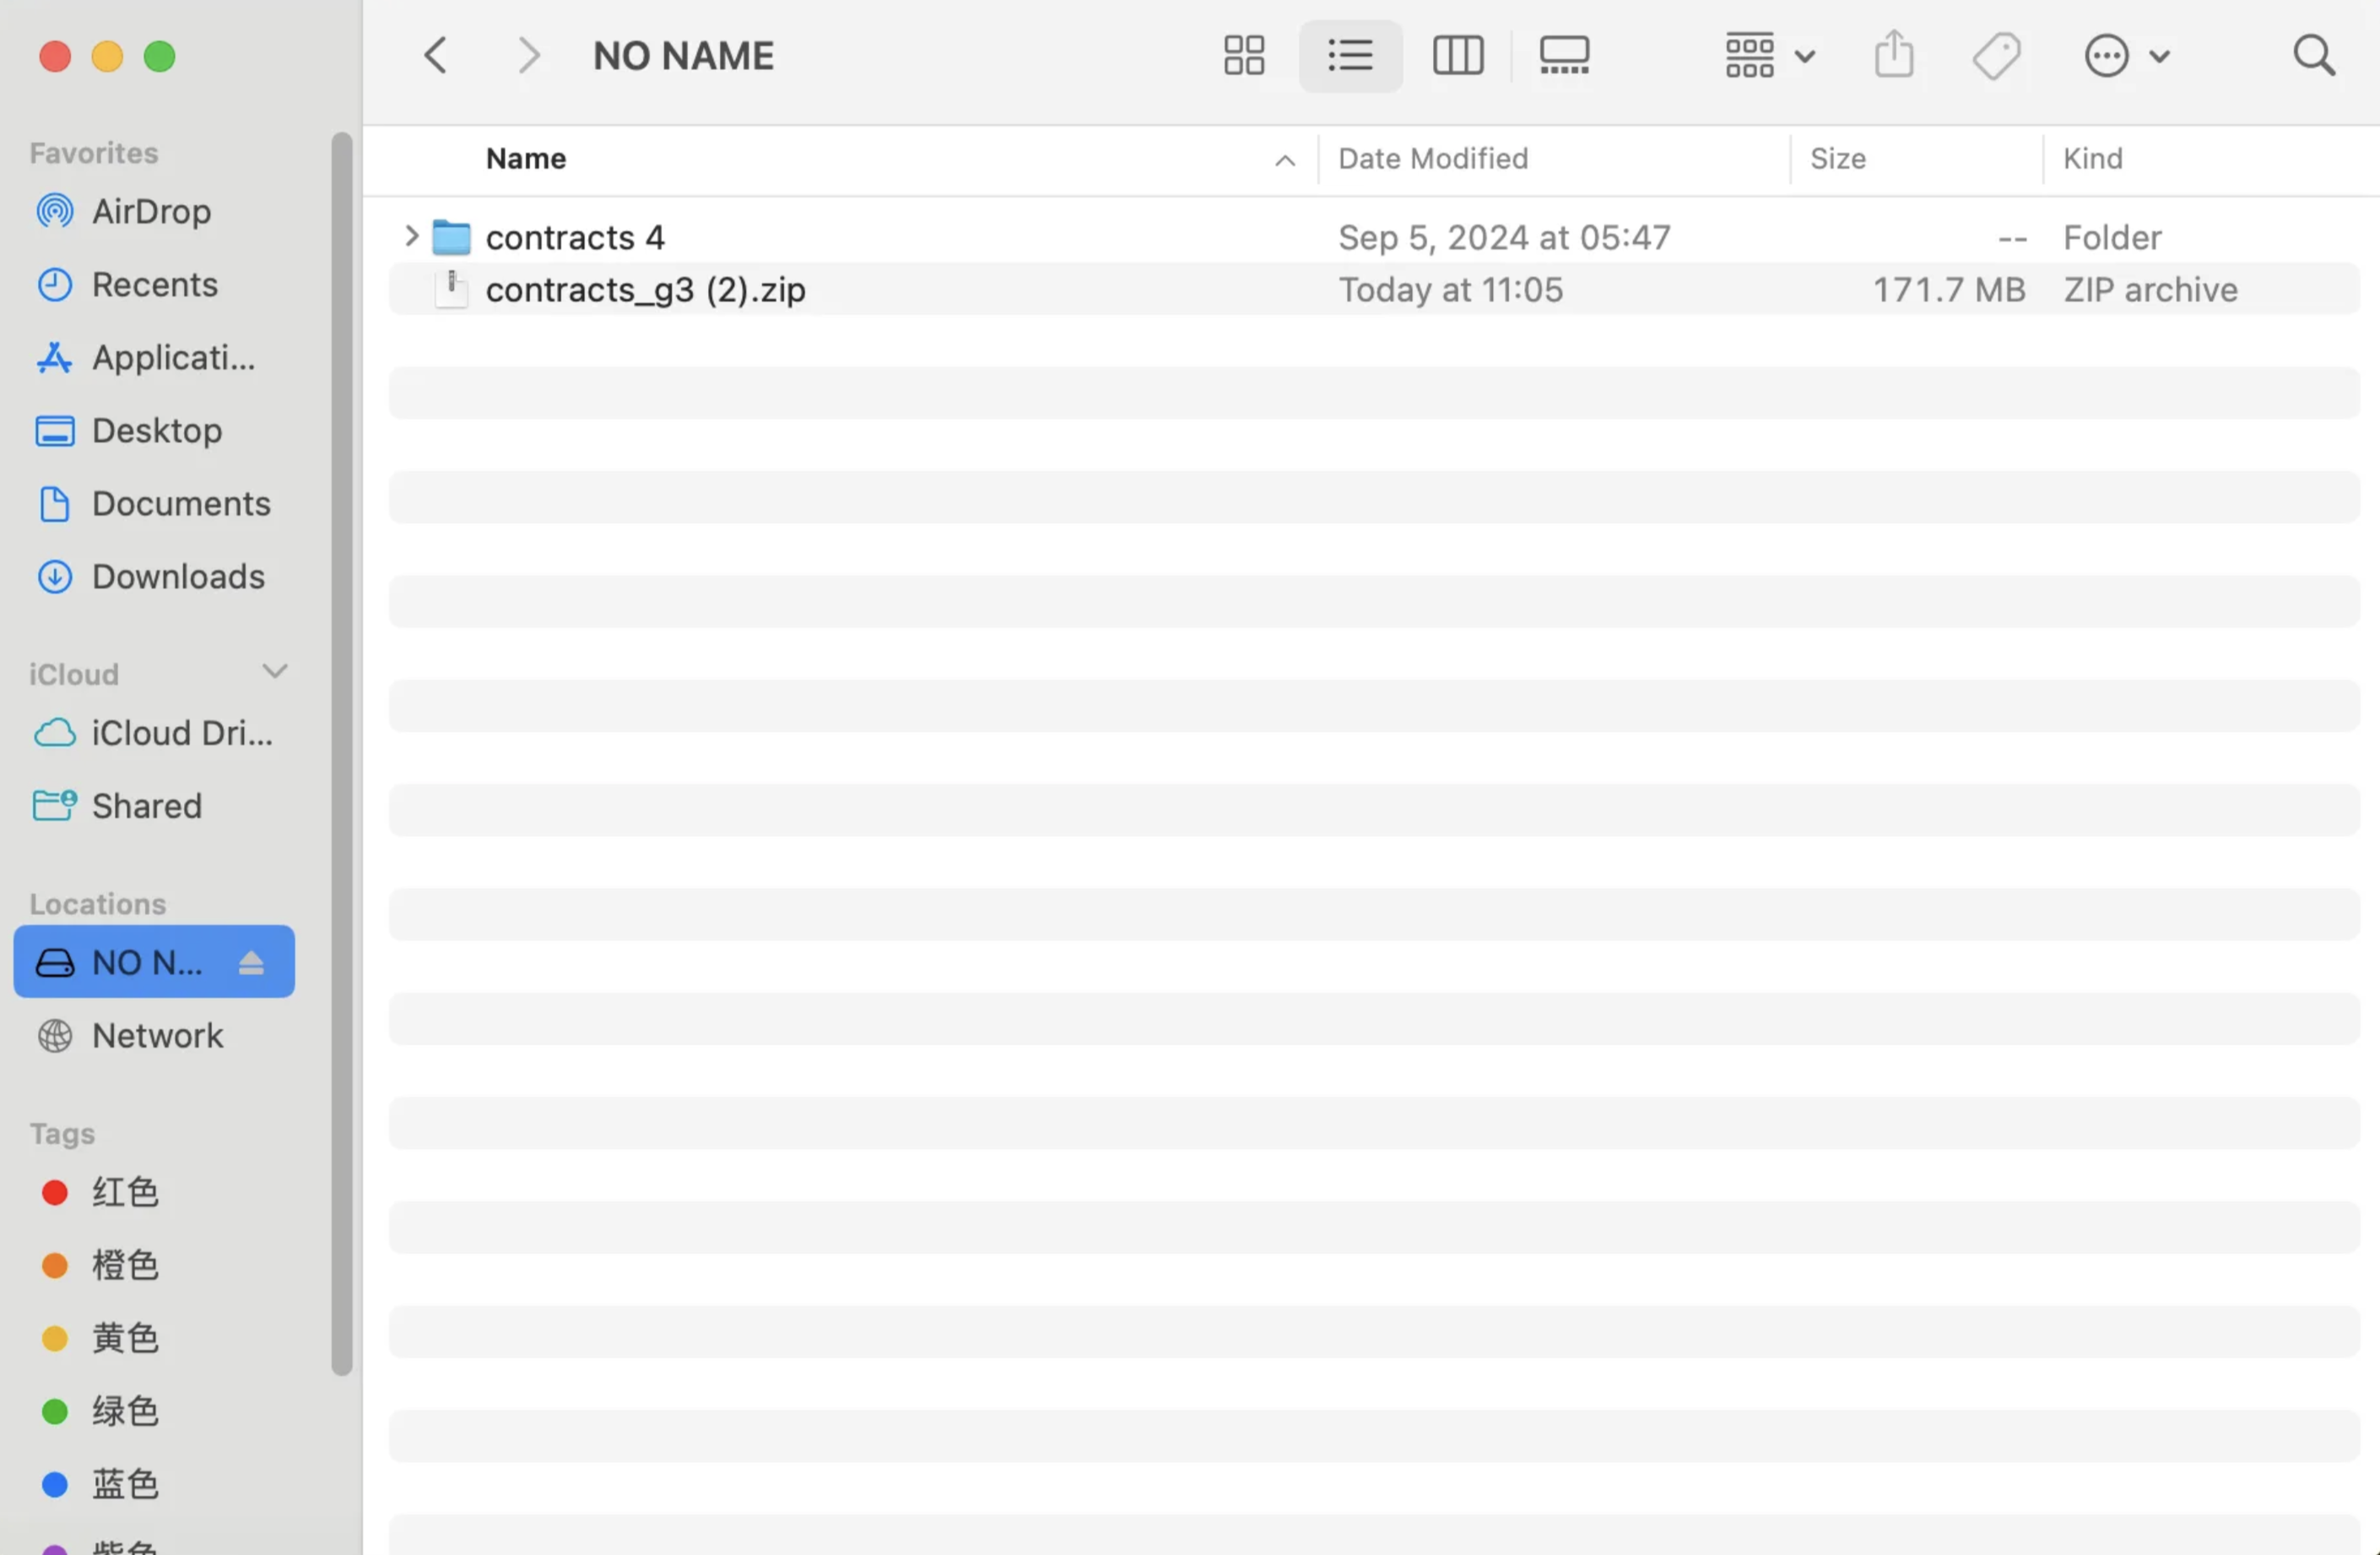Eject the NO NAME volume
2380x1555 pixels.
[251, 963]
